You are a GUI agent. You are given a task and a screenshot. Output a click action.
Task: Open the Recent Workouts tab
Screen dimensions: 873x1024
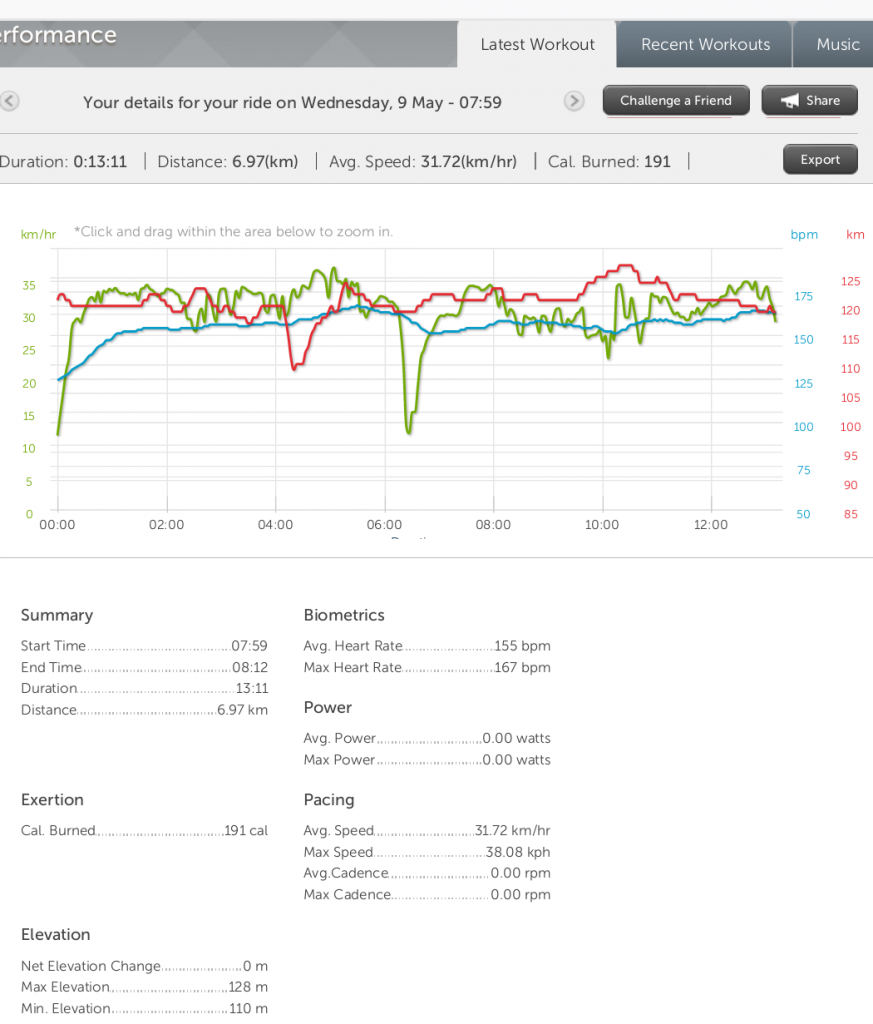(705, 45)
